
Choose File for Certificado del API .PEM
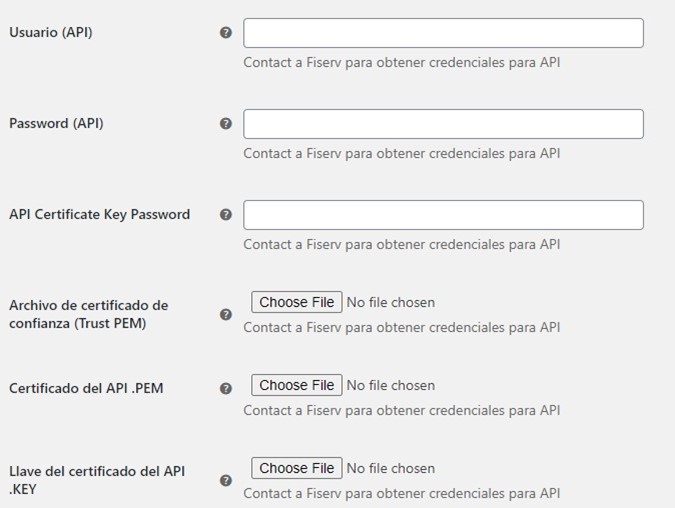(x=297, y=385)
